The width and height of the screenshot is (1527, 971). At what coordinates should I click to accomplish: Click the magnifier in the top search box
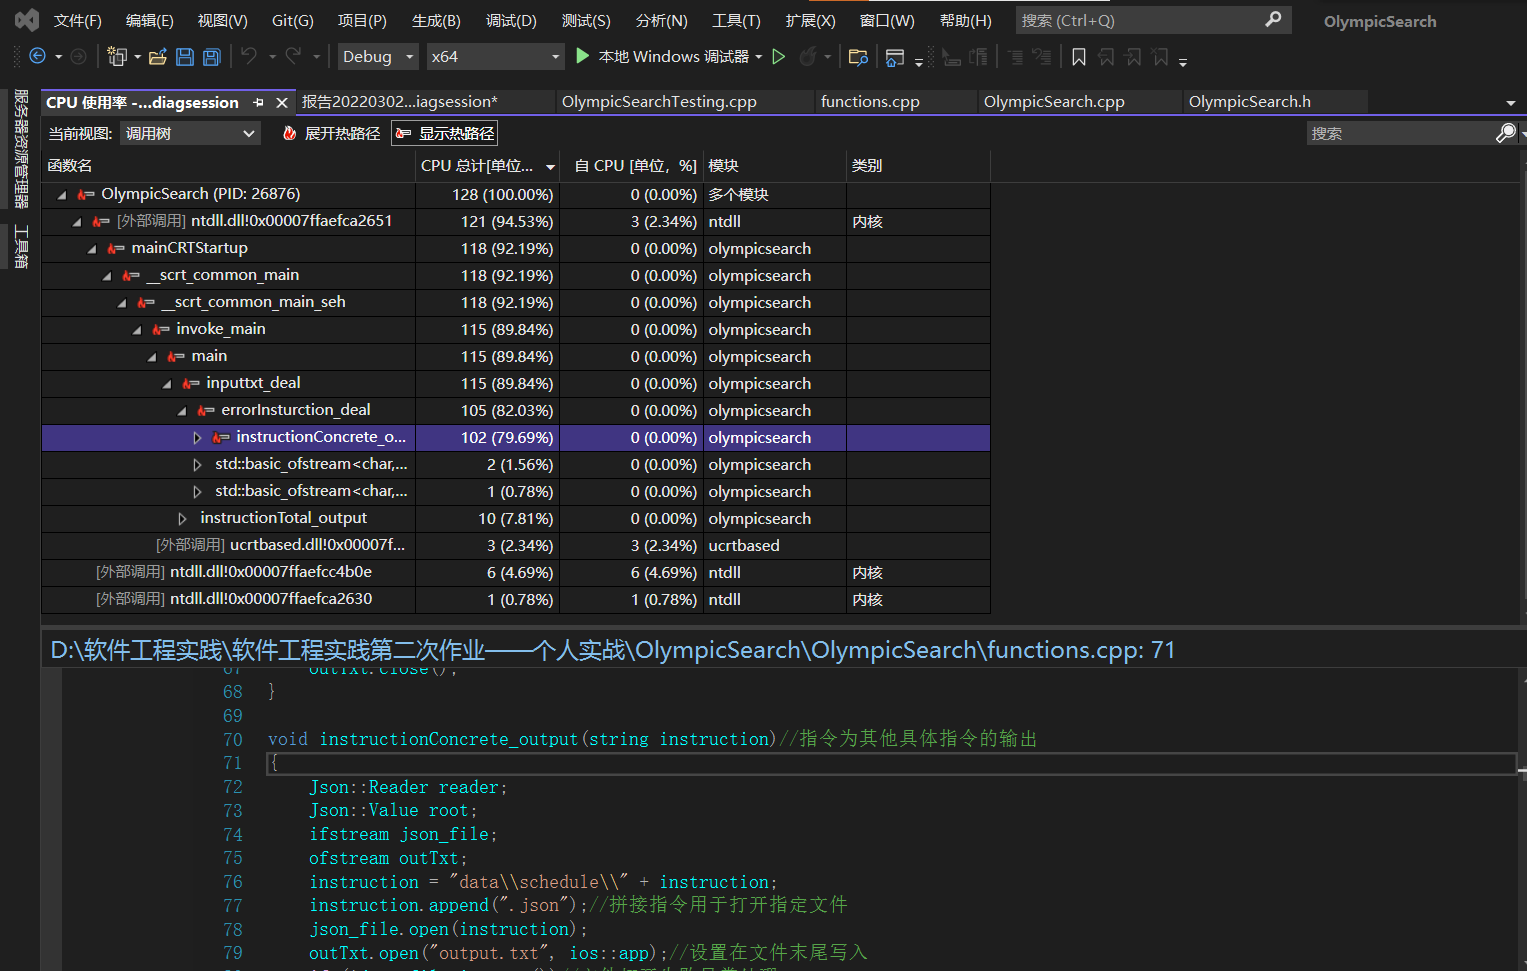click(1273, 20)
